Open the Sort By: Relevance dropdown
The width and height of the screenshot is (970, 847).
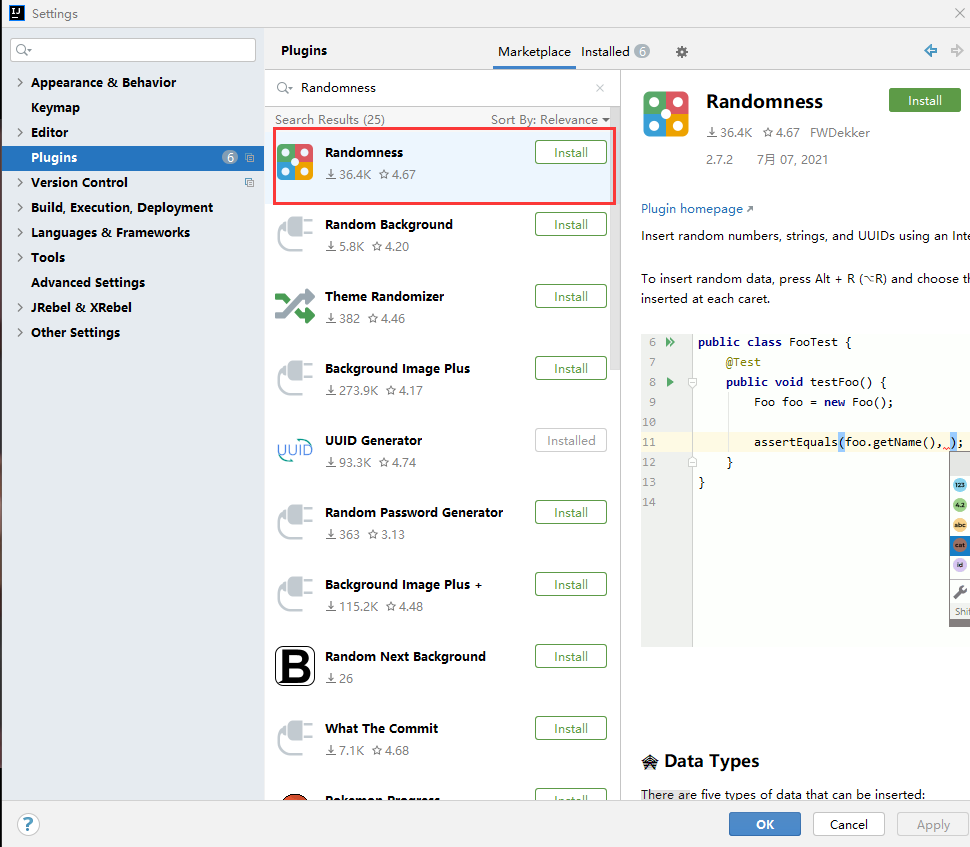point(550,119)
